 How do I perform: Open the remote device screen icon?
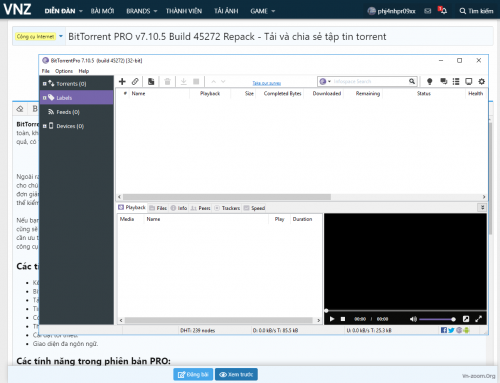point(469,81)
